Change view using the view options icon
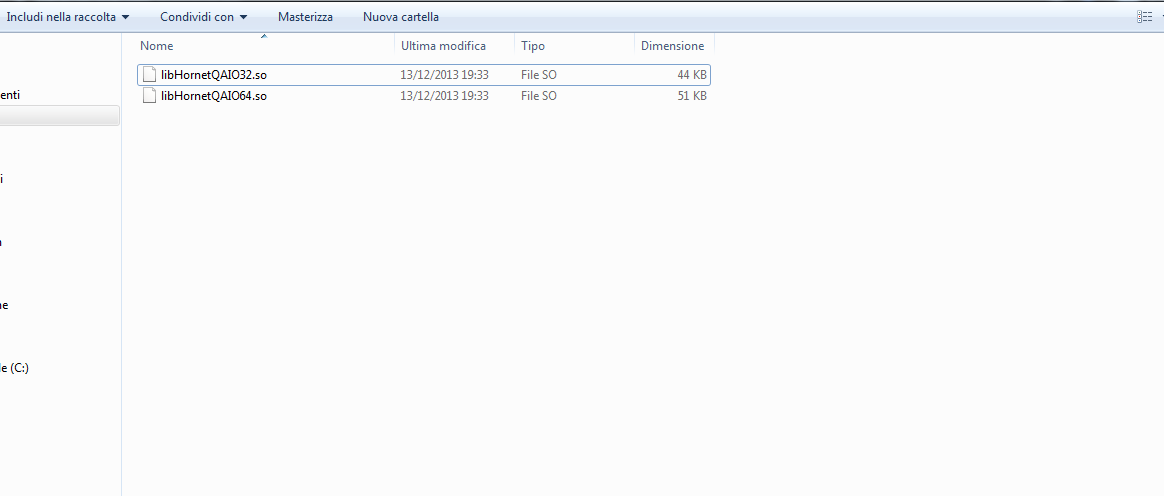1176x502 pixels. click(x=1144, y=17)
